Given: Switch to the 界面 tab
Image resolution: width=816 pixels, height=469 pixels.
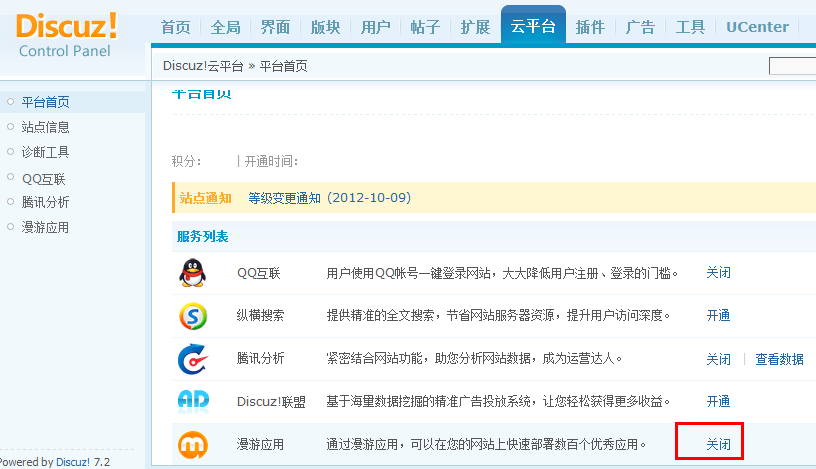Looking at the screenshot, I should tap(275, 27).
